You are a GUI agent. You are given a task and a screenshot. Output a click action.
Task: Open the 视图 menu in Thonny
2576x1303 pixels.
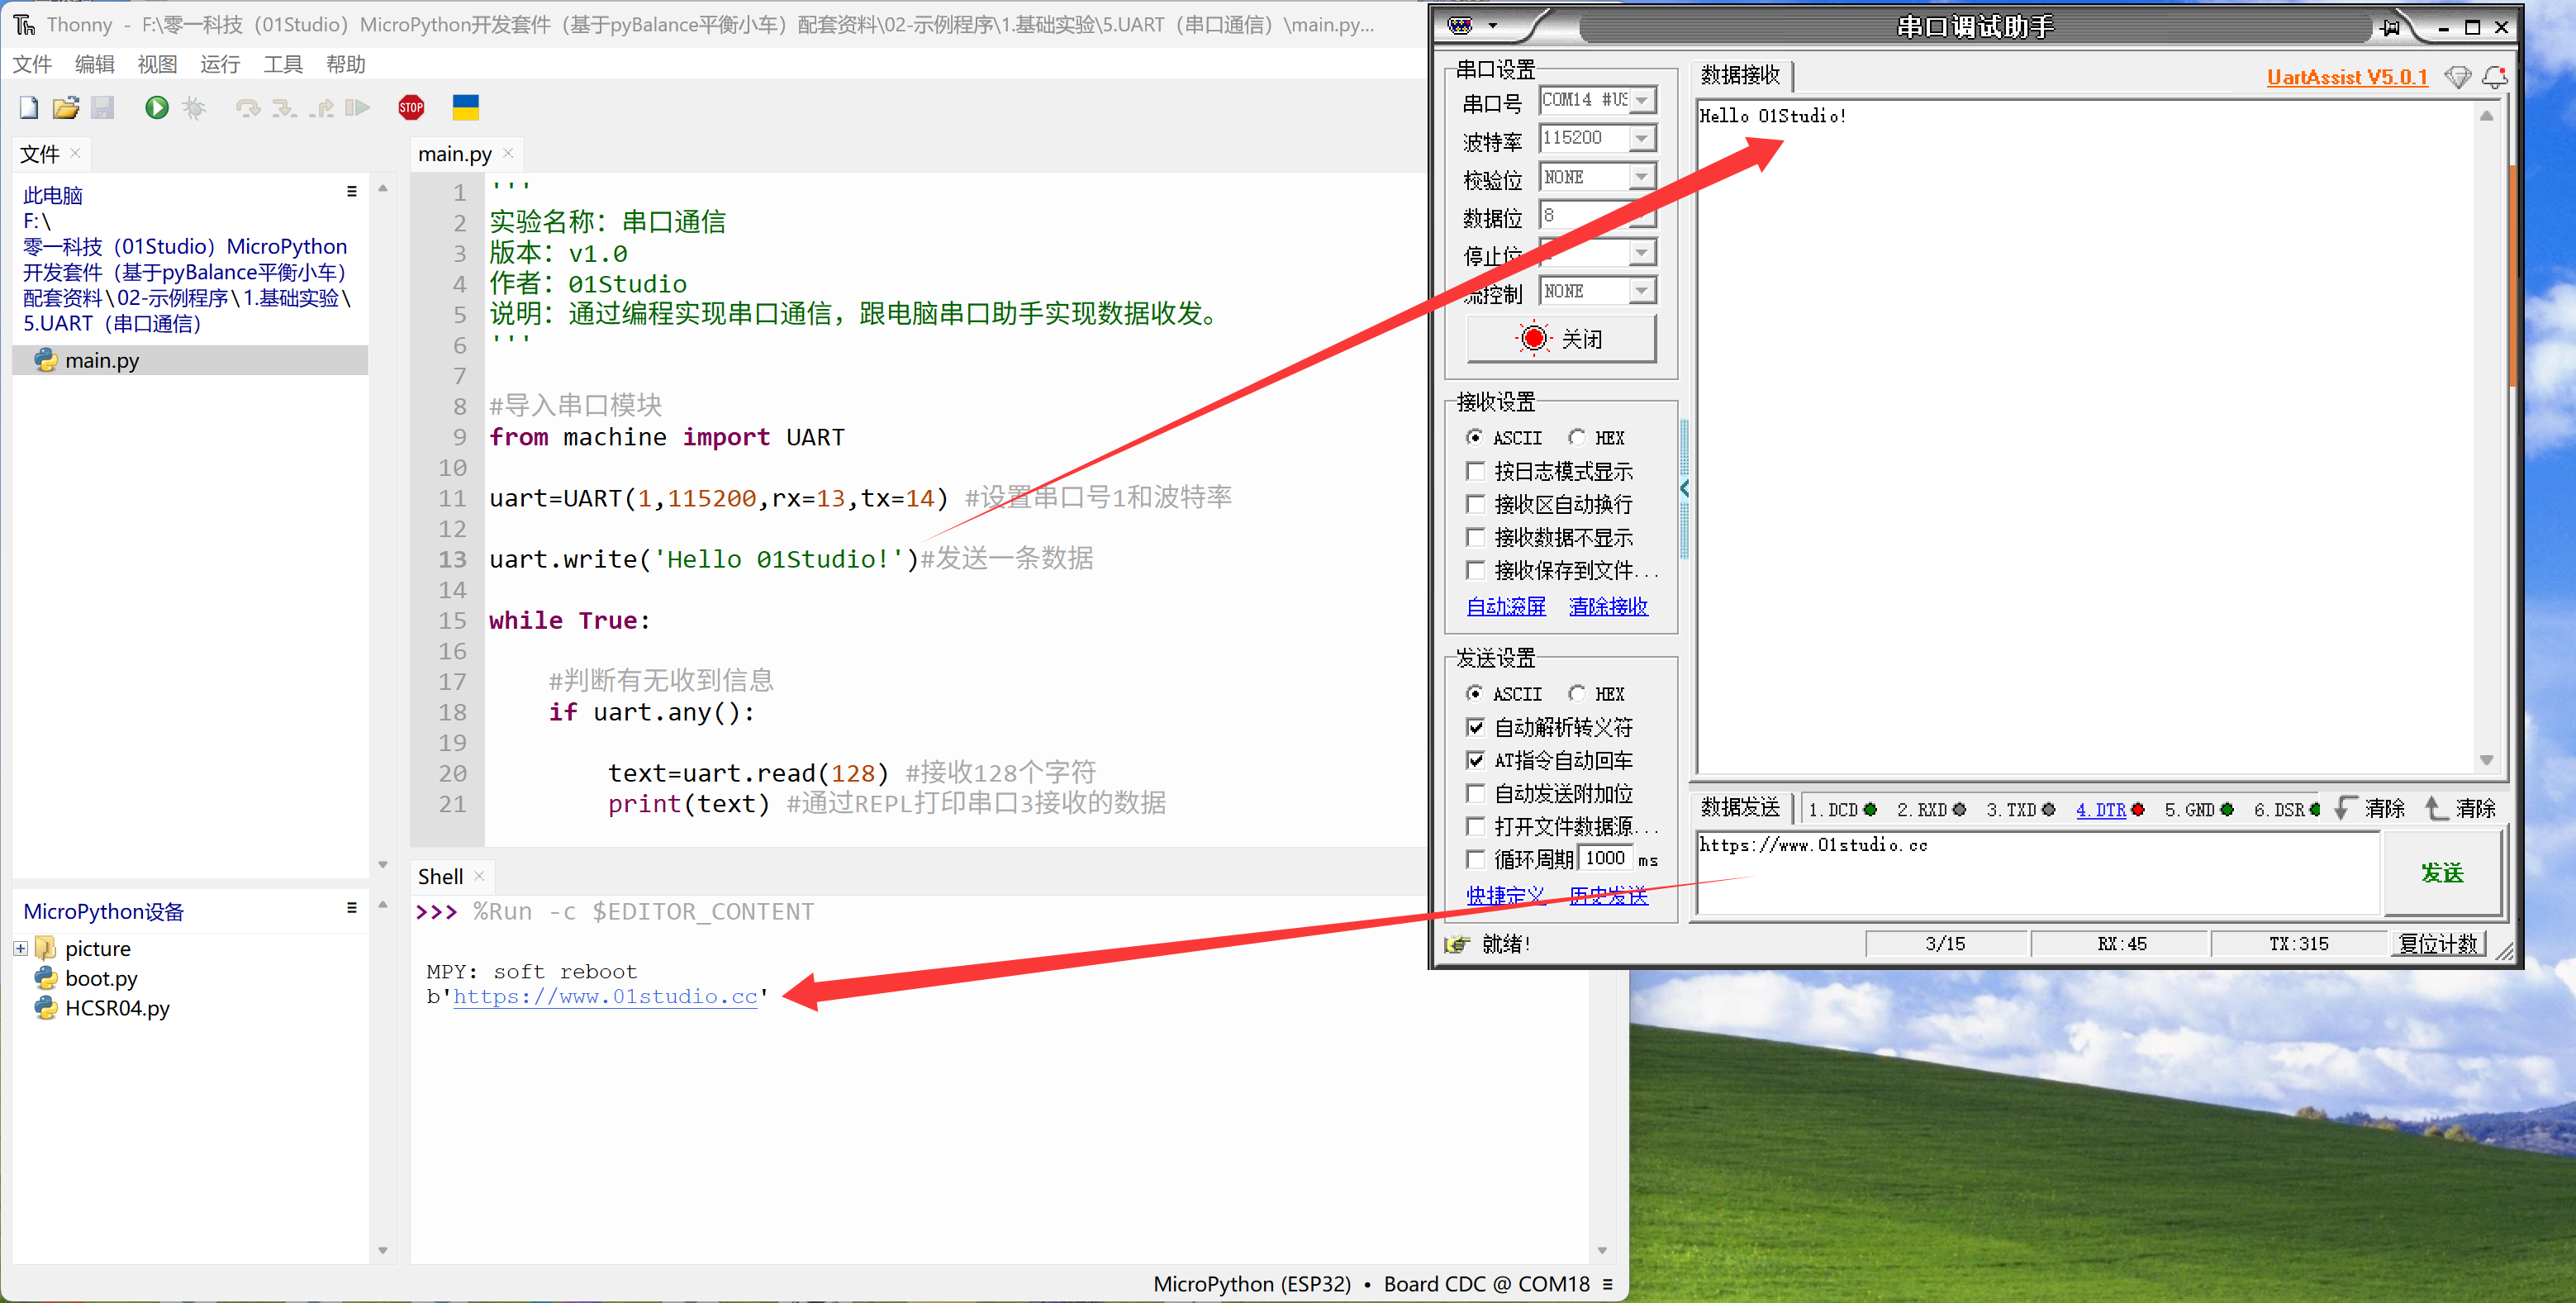[157, 64]
